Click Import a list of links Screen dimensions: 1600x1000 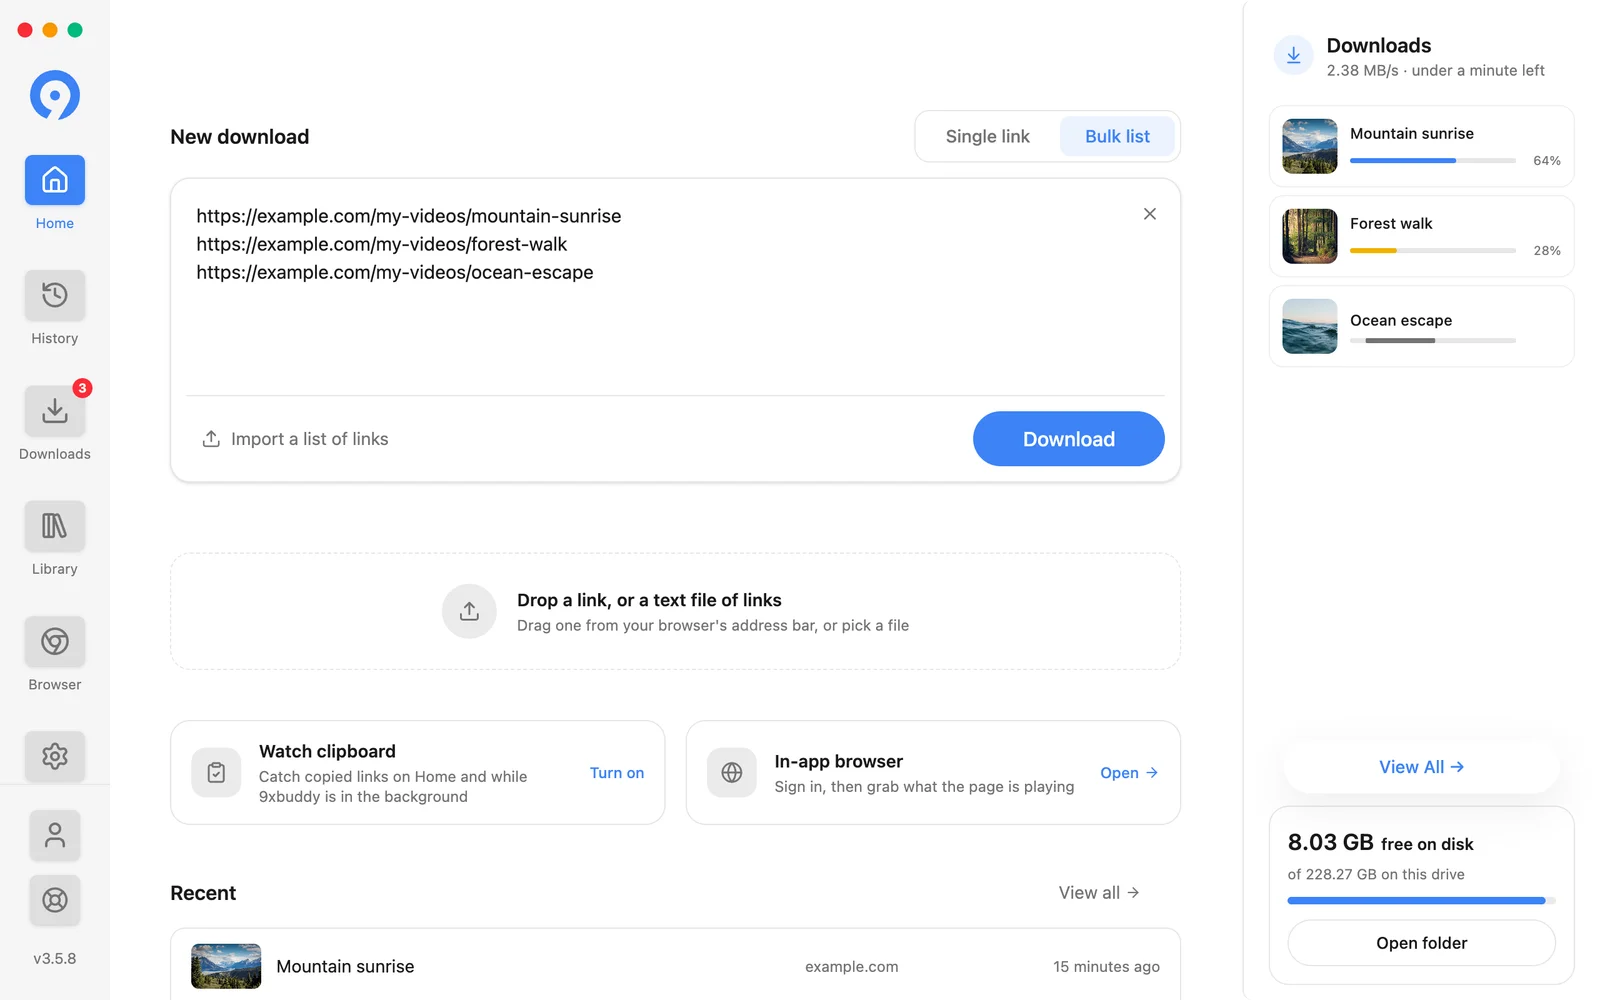pyautogui.click(x=295, y=439)
